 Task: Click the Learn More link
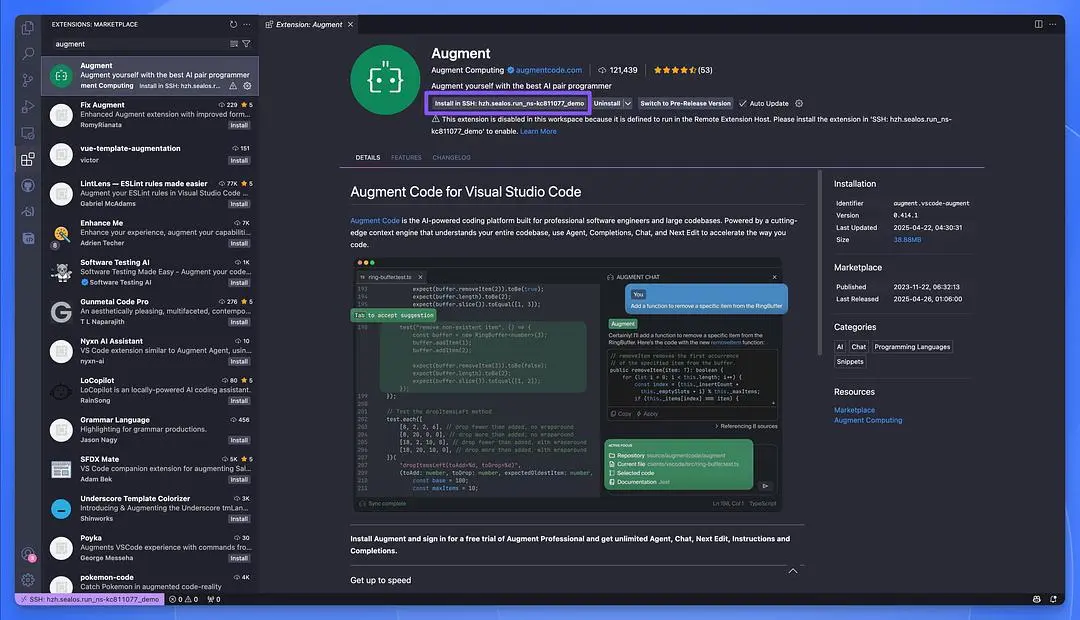(x=538, y=131)
